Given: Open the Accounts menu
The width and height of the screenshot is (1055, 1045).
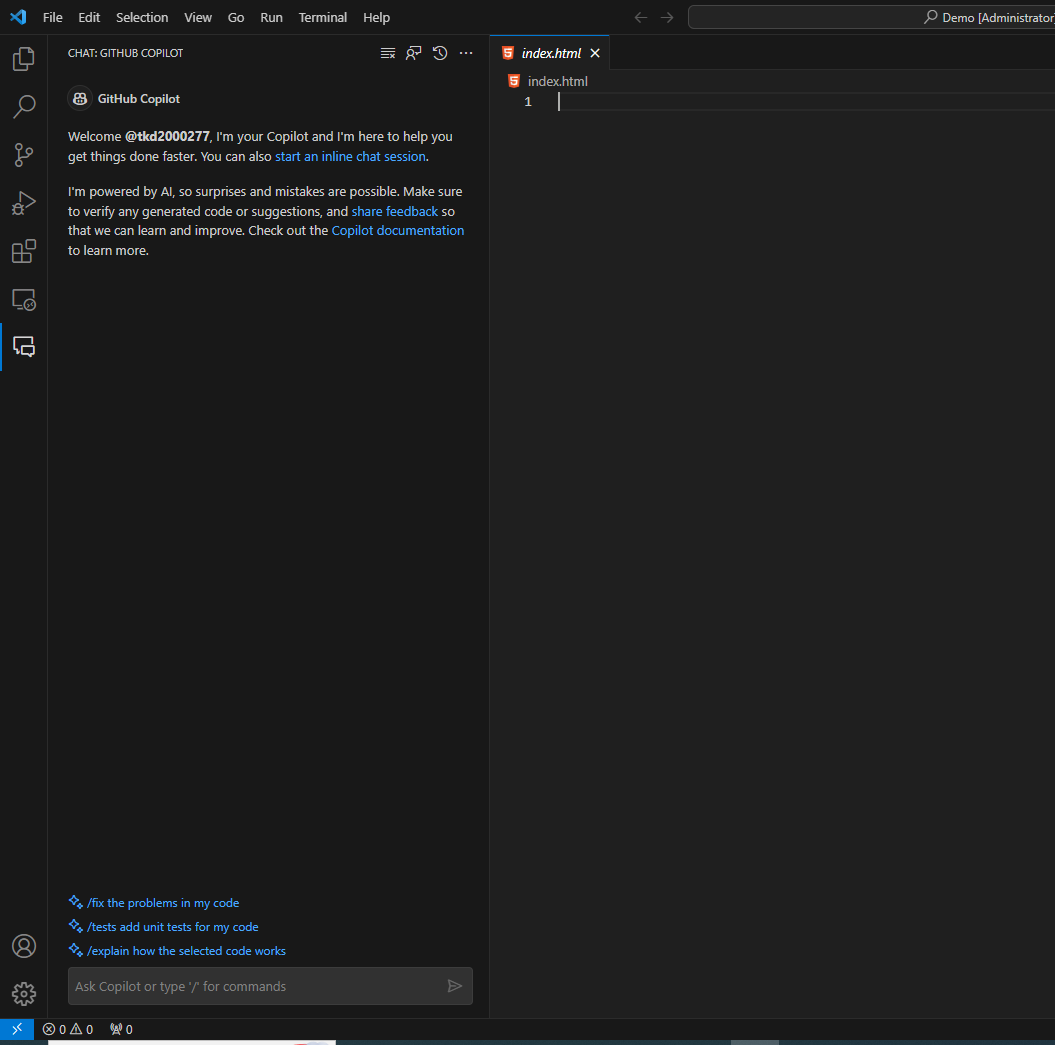Looking at the screenshot, I should point(24,946).
